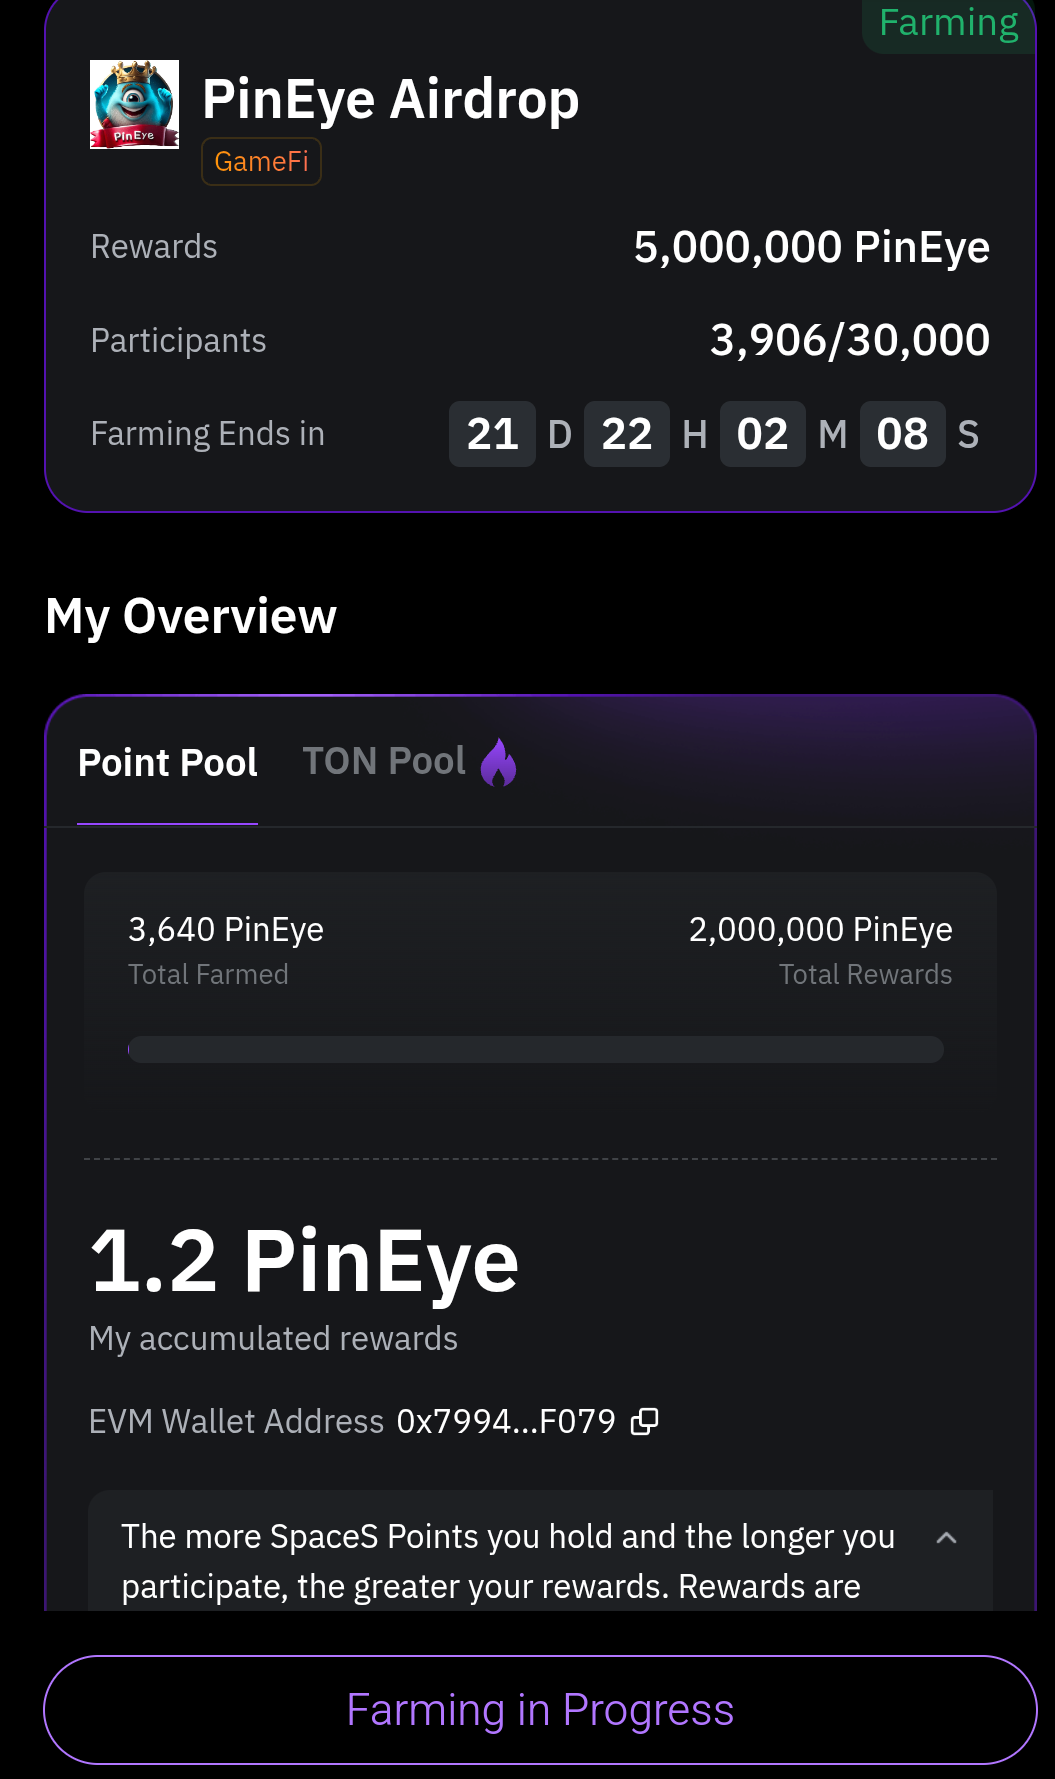
Task: Click the 2,000,000 PinEye total rewards figure
Action: click(x=820, y=930)
